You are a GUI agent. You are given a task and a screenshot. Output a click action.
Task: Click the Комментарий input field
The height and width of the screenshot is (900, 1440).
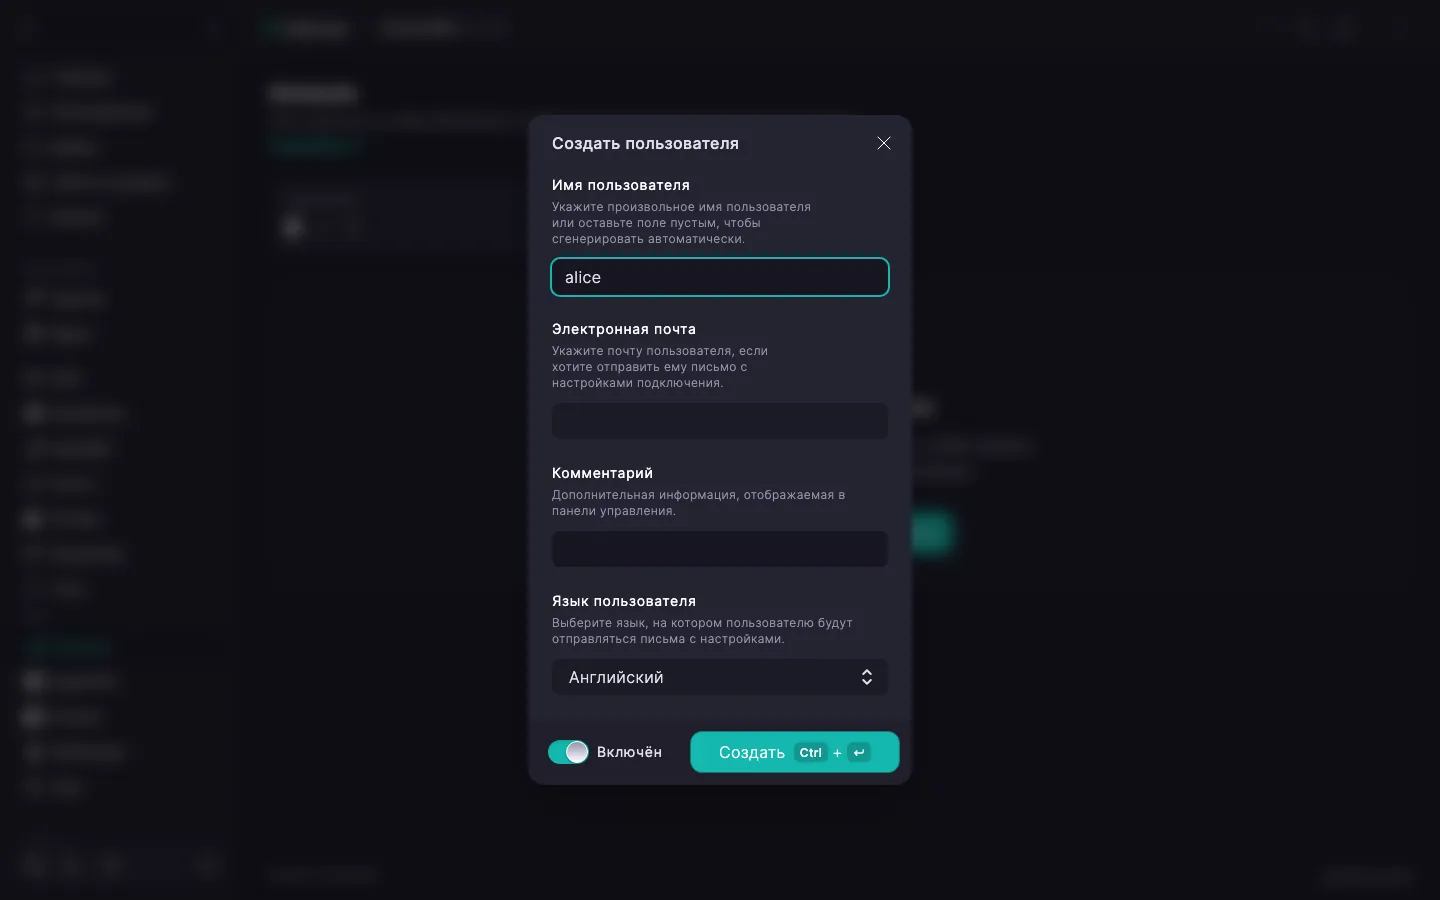tap(720, 549)
